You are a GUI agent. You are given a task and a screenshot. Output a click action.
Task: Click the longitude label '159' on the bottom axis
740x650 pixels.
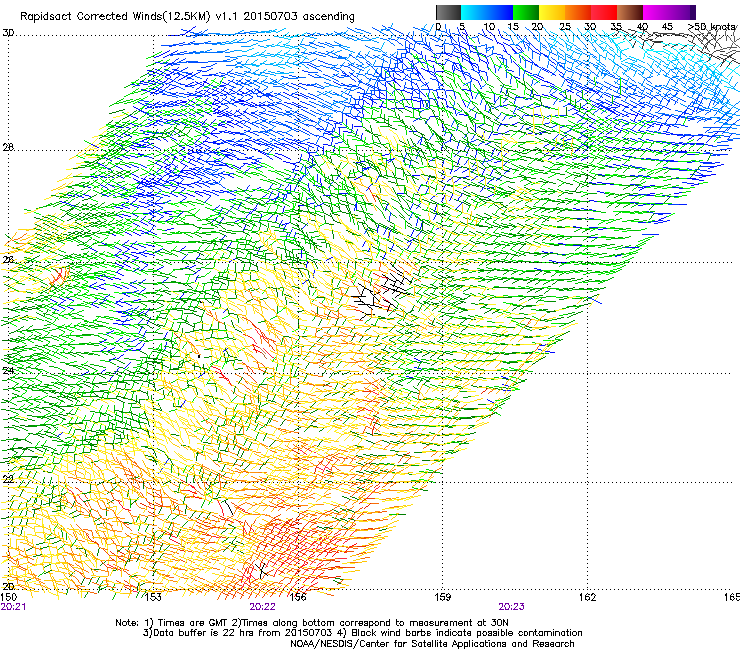(x=442, y=597)
